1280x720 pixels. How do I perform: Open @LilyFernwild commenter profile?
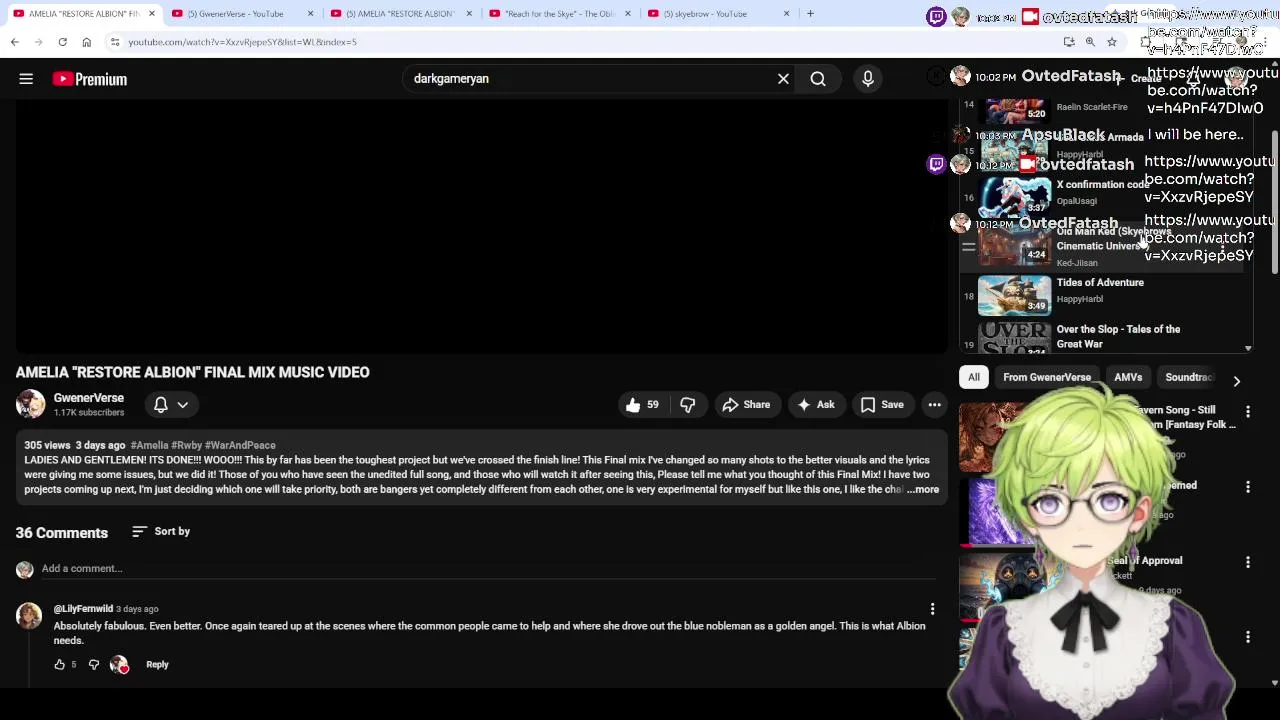coord(83,608)
